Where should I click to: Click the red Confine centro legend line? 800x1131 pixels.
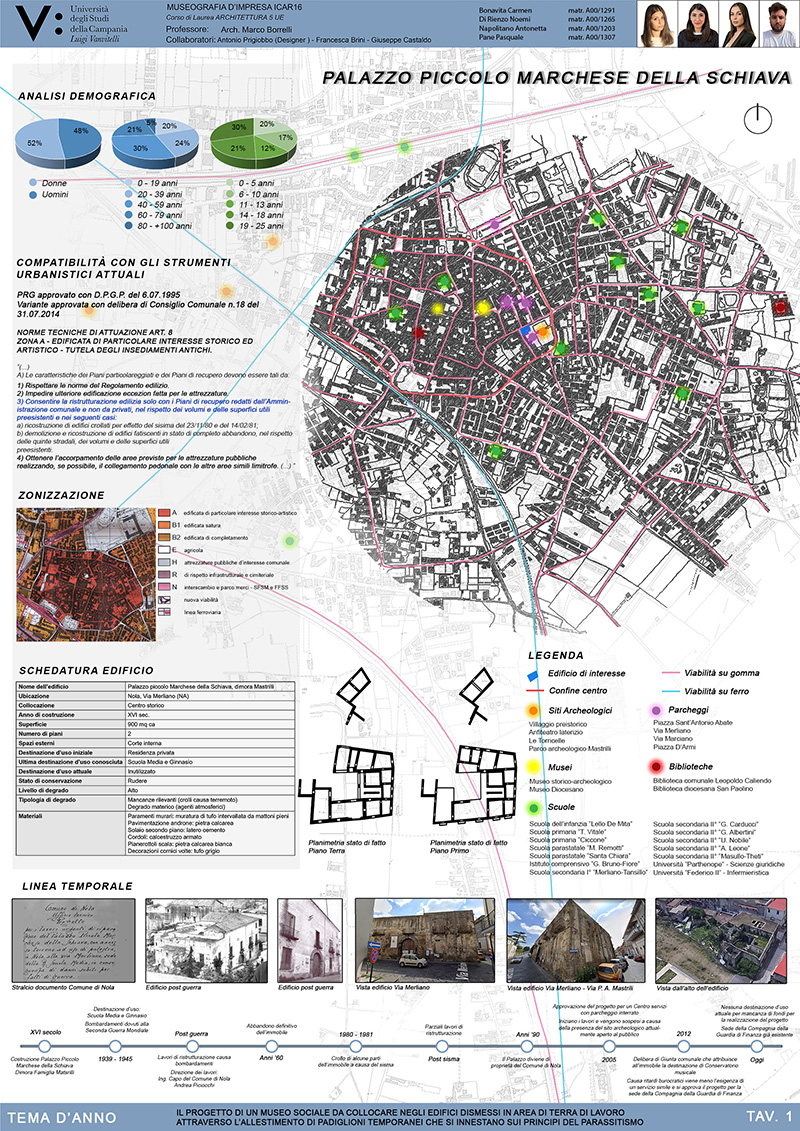(533, 691)
